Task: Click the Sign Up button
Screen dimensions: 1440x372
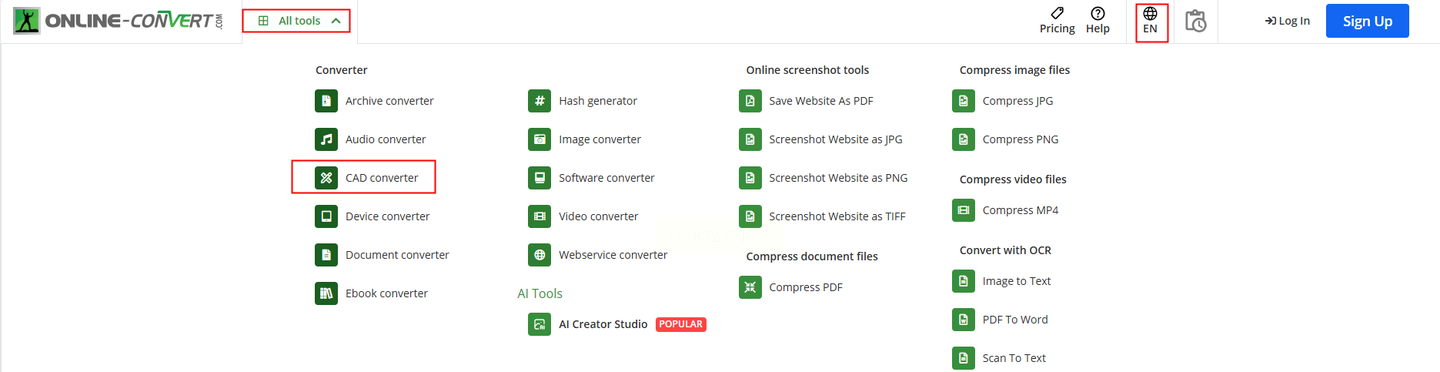Action: pos(1367,21)
